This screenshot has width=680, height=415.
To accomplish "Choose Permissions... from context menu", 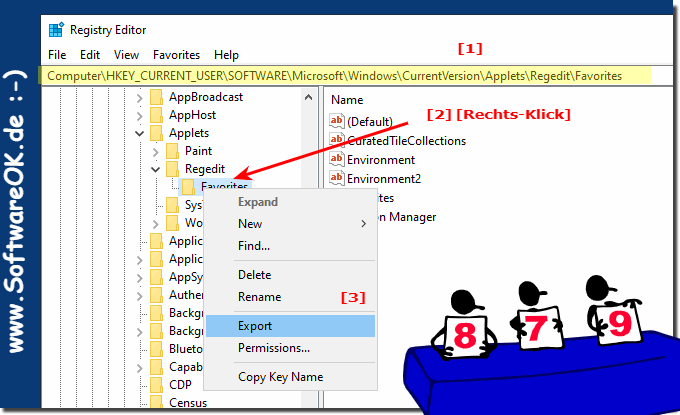I will pyautogui.click(x=290, y=348).
